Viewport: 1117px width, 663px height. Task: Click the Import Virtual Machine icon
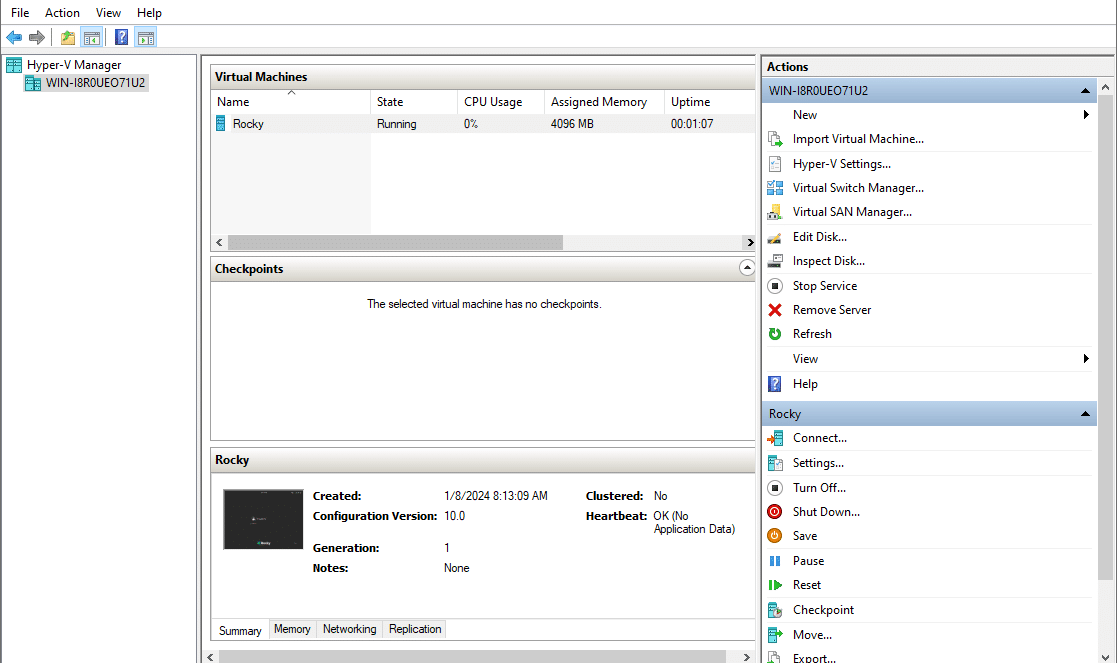[x=775, y=139]
